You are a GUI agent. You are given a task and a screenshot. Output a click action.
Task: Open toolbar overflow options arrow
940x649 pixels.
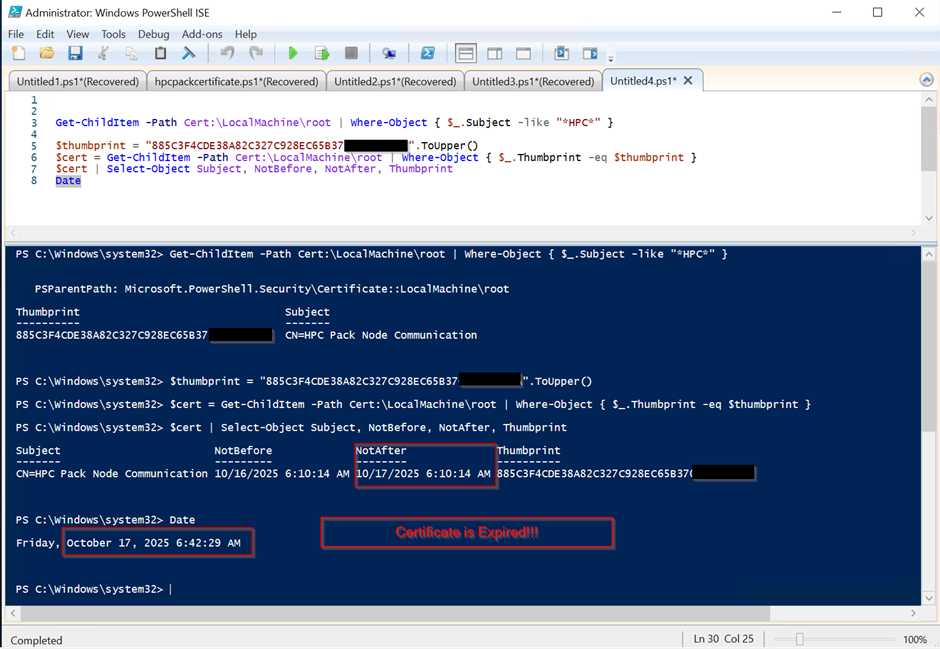pyautogui.click(x=611, y=59)
